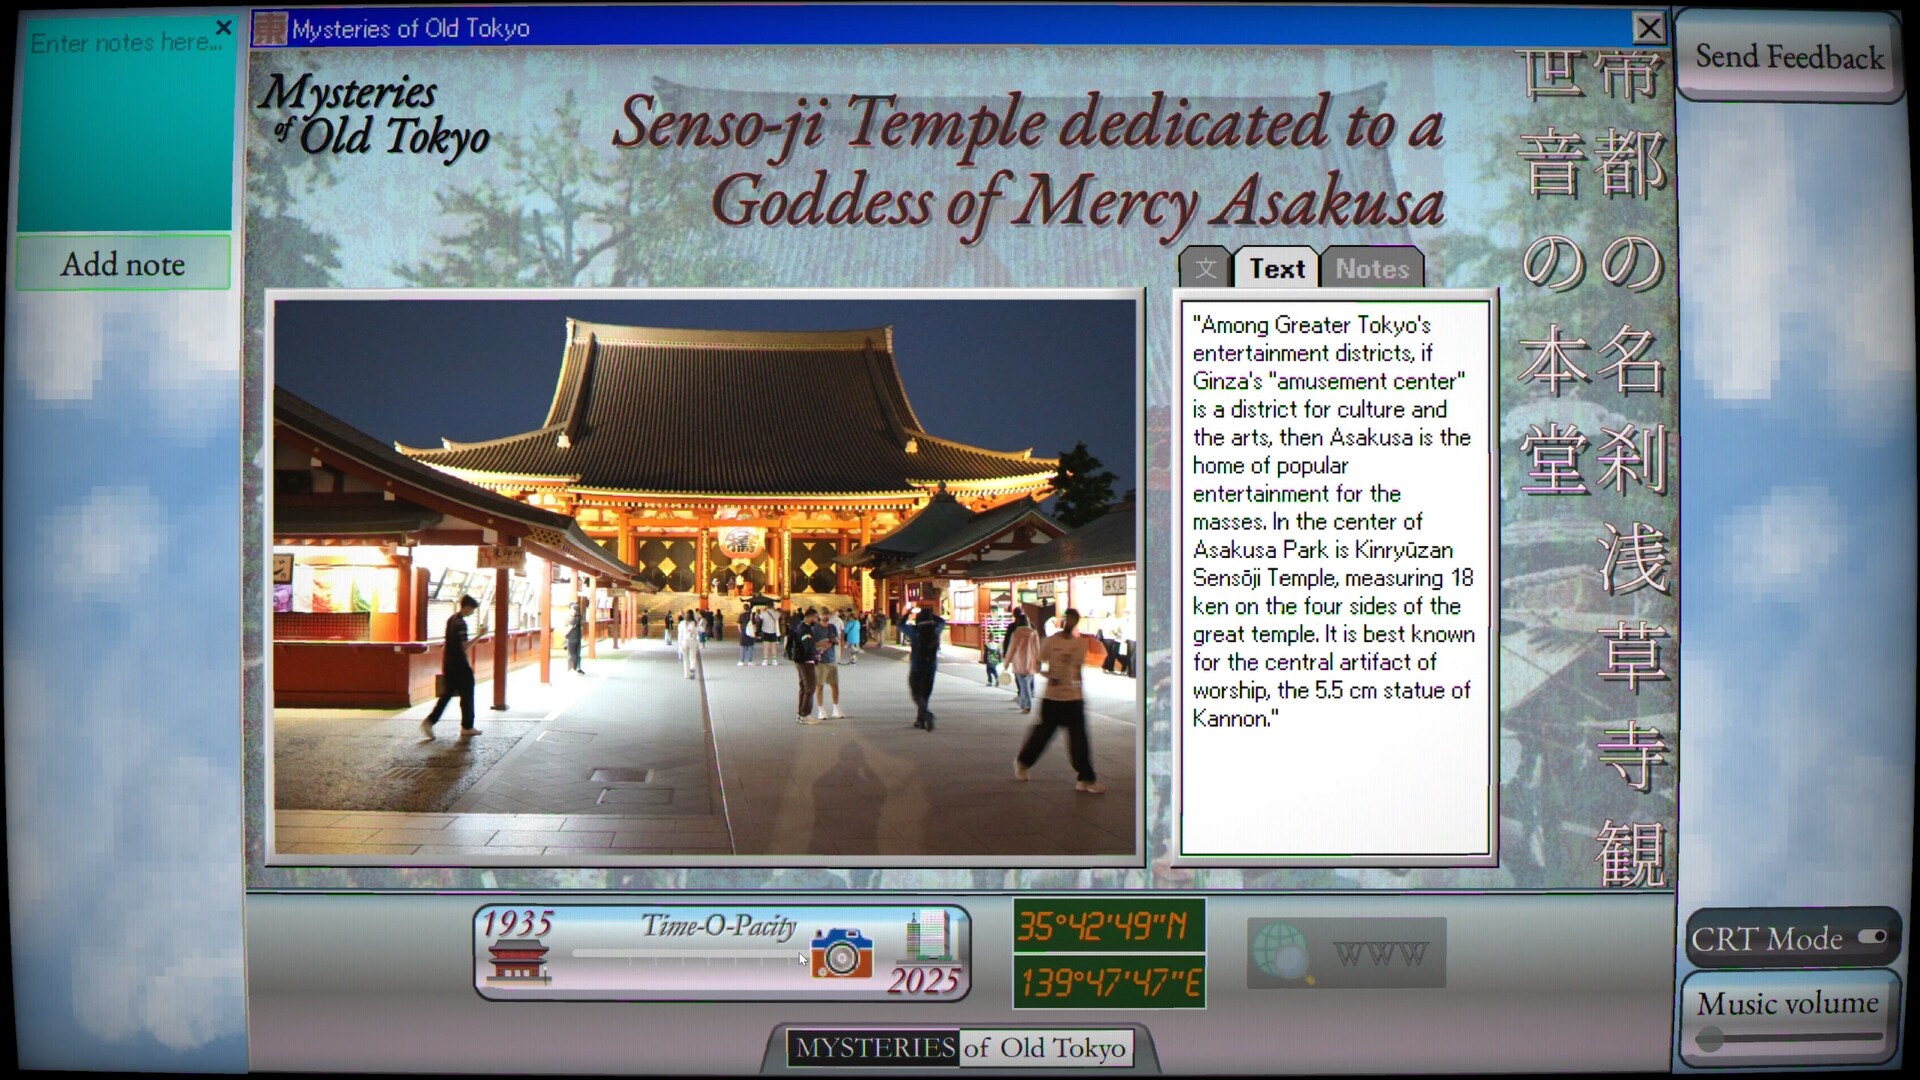This screenshot has height=1080, width=1920.
Task: Click the Send Feedback button
Action: pos(1788,57)
